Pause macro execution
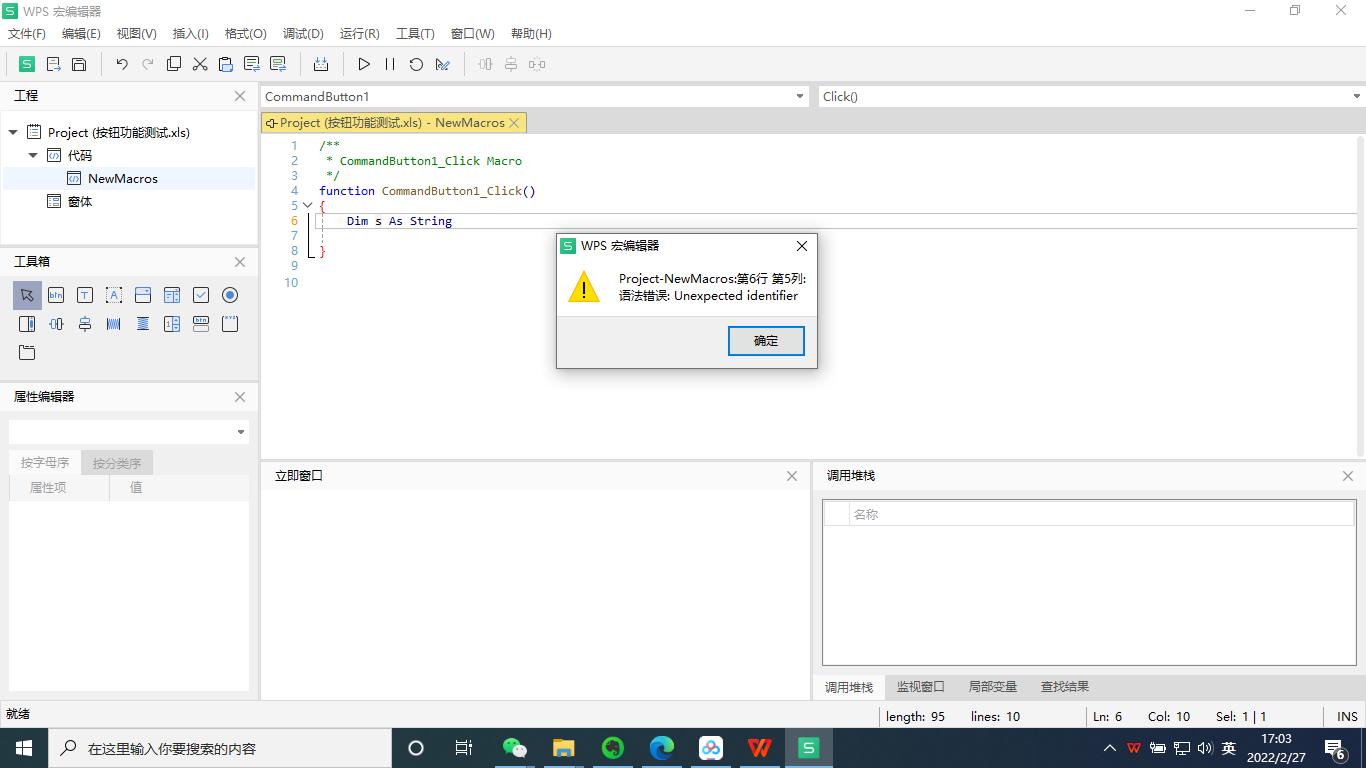1366x768 pixels. tap(389, 64)
